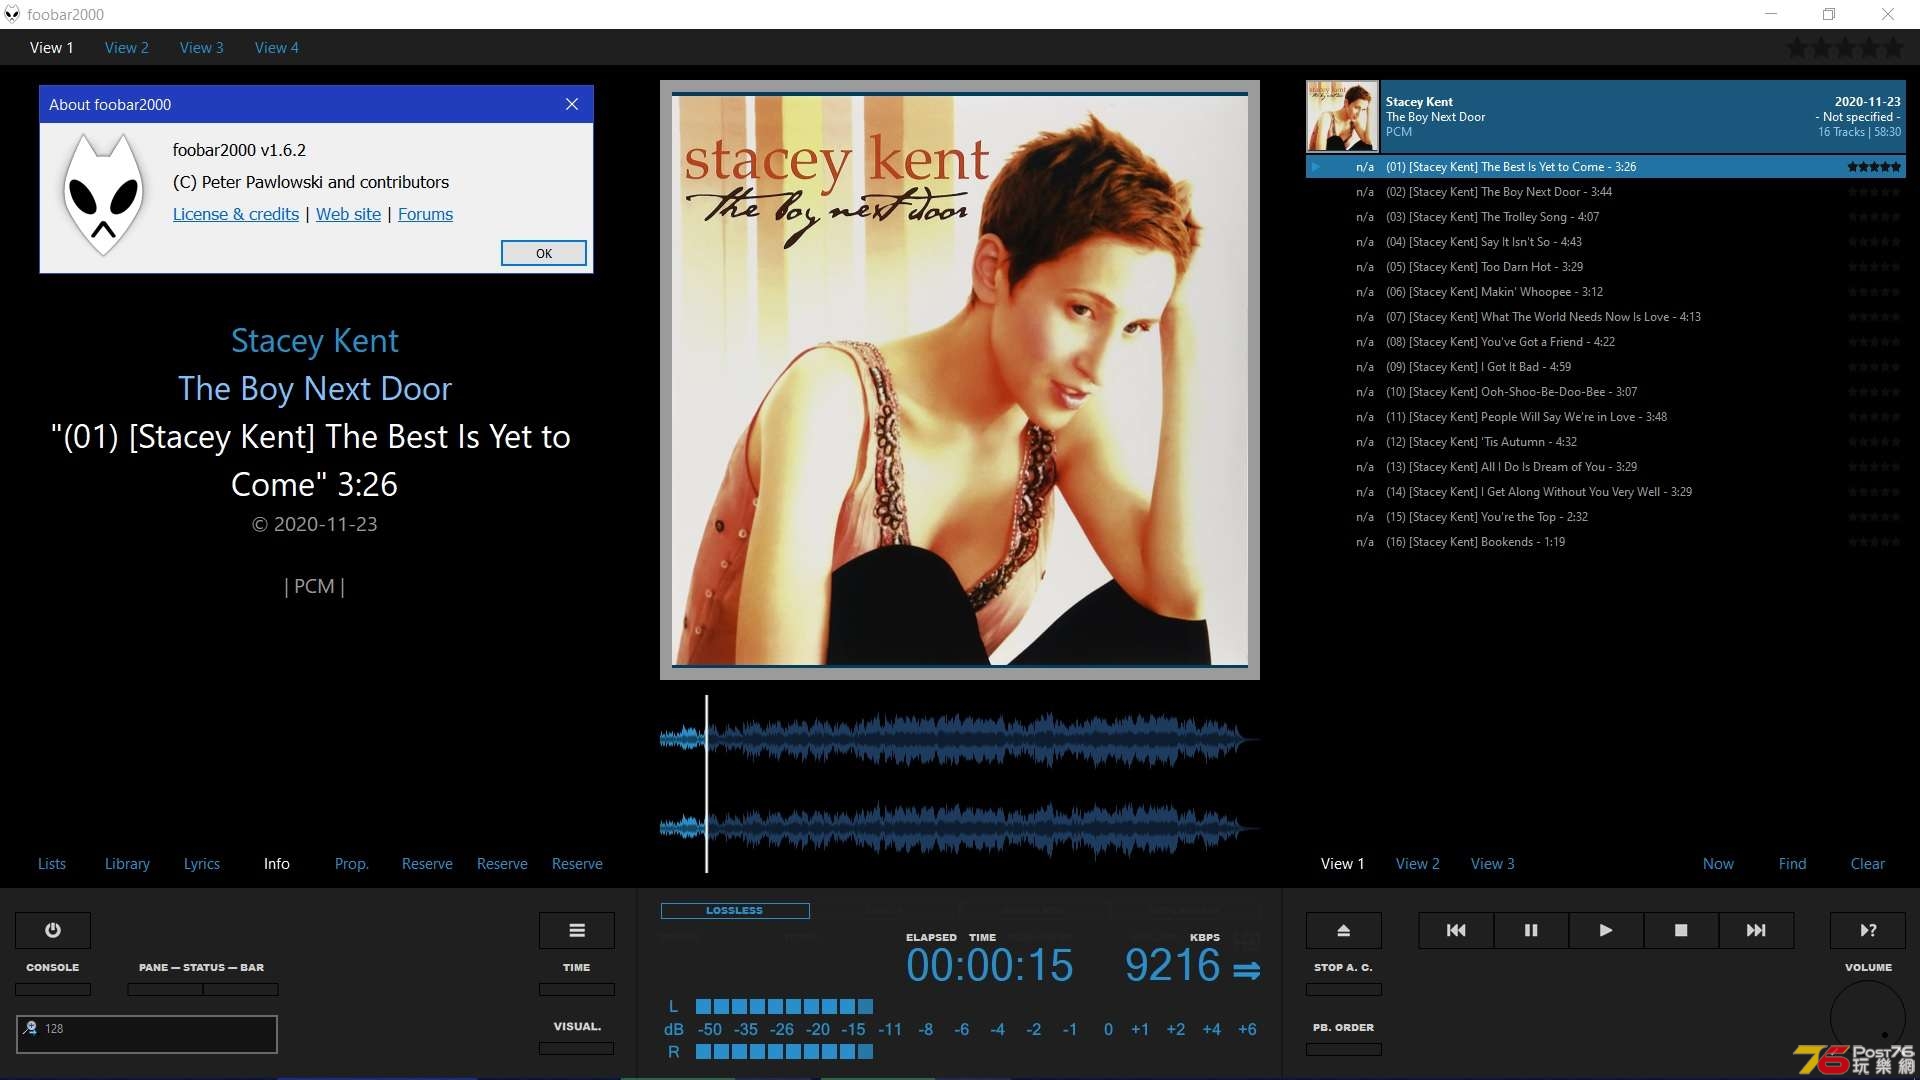Image resolution: width=1920 pixels, height=1080 pixels.
Task: Switch to View 4 top tab
Action: (277, 47)
